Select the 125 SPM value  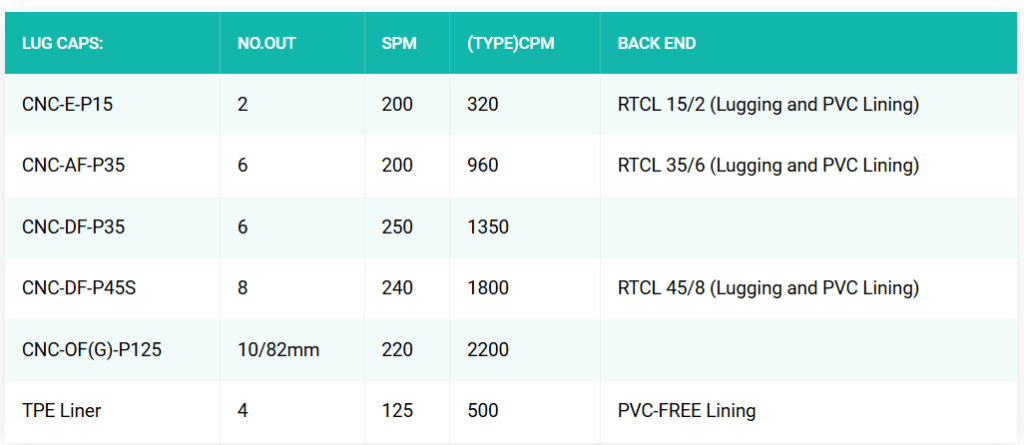point(397,411)
